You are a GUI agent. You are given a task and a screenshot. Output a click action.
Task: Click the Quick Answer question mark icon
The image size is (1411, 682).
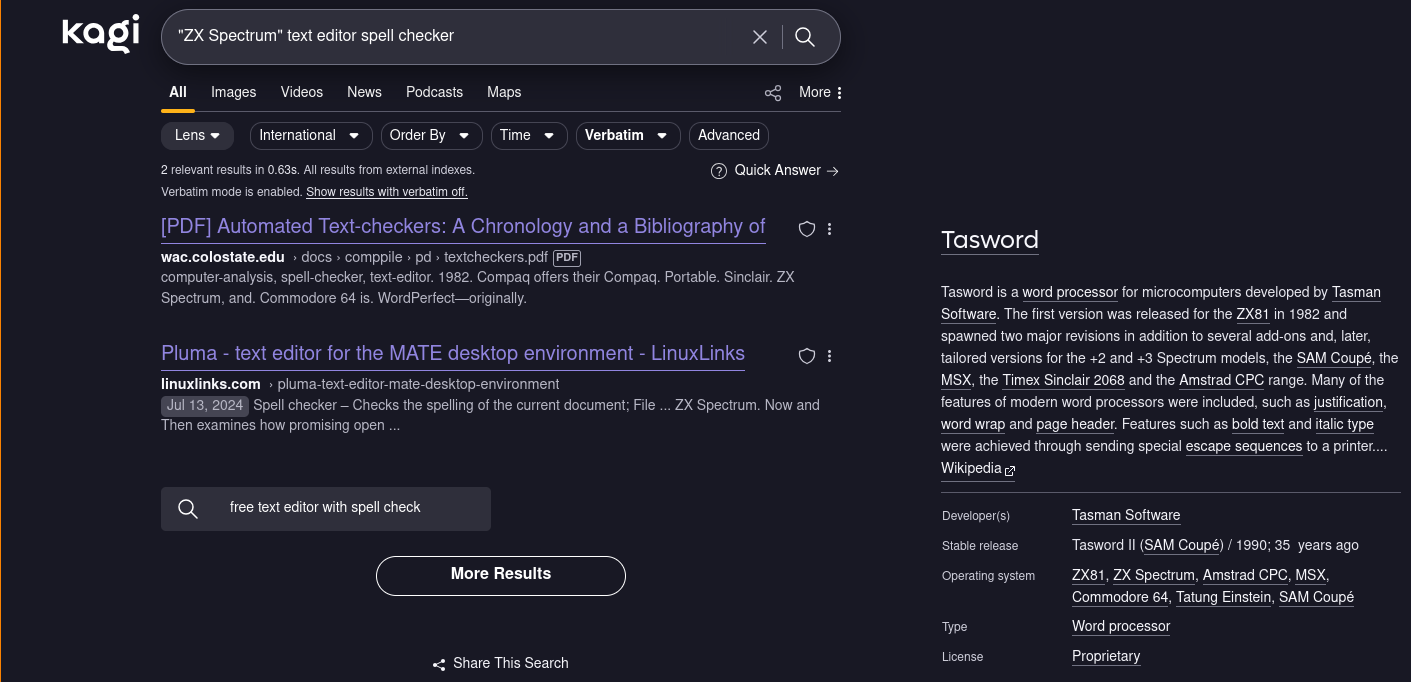pos(718,171)
